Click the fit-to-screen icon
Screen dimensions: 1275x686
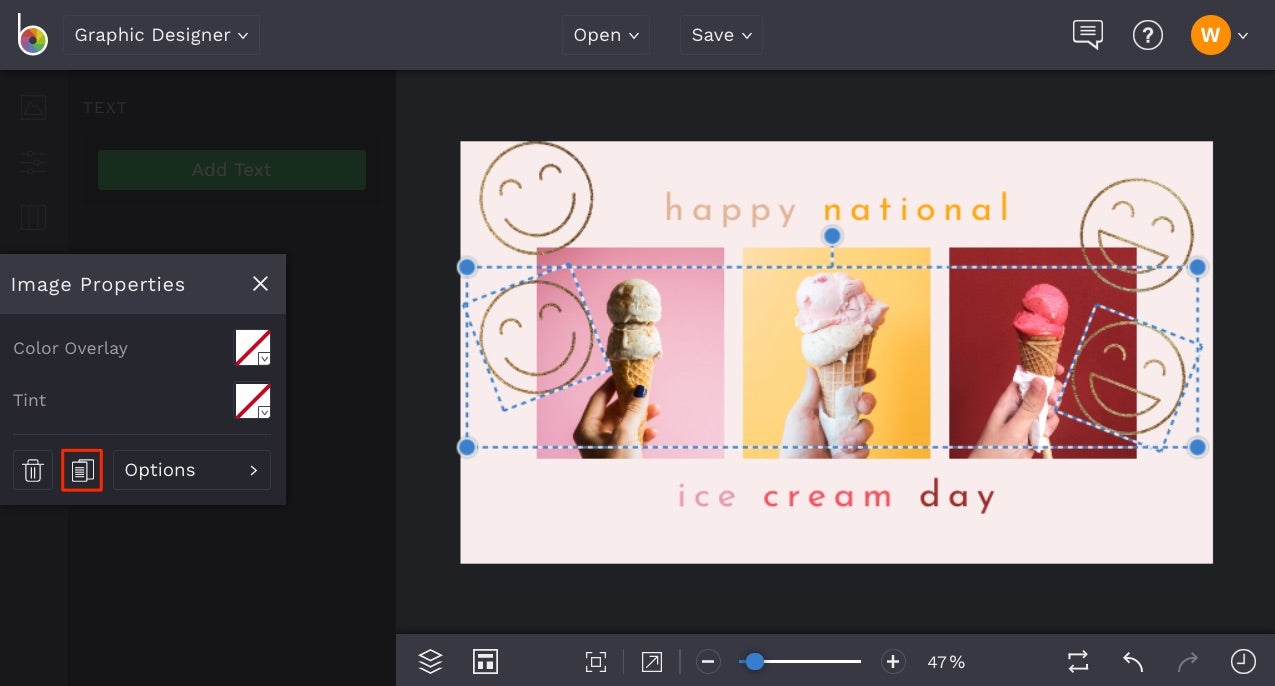coord(596,661)
